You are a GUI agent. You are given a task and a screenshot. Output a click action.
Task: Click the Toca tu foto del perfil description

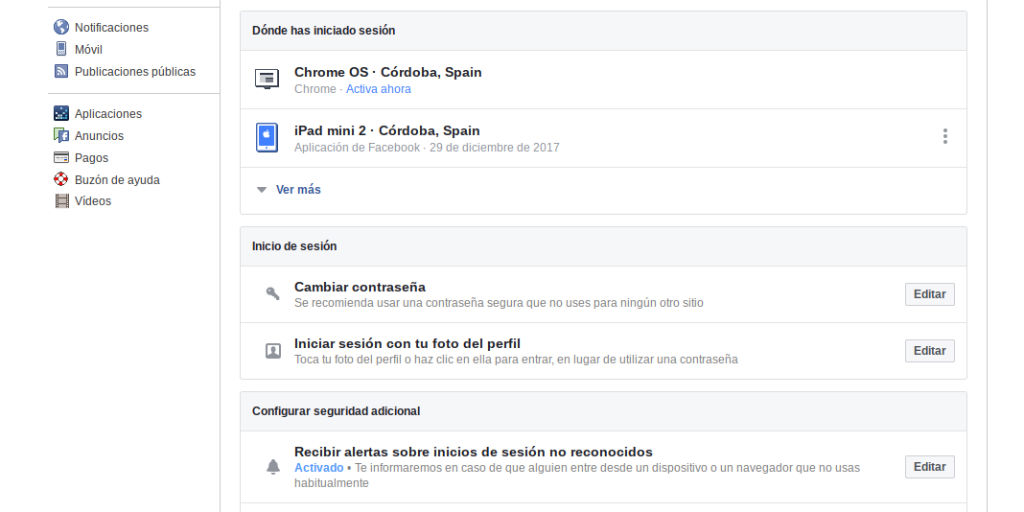[516, 359]
